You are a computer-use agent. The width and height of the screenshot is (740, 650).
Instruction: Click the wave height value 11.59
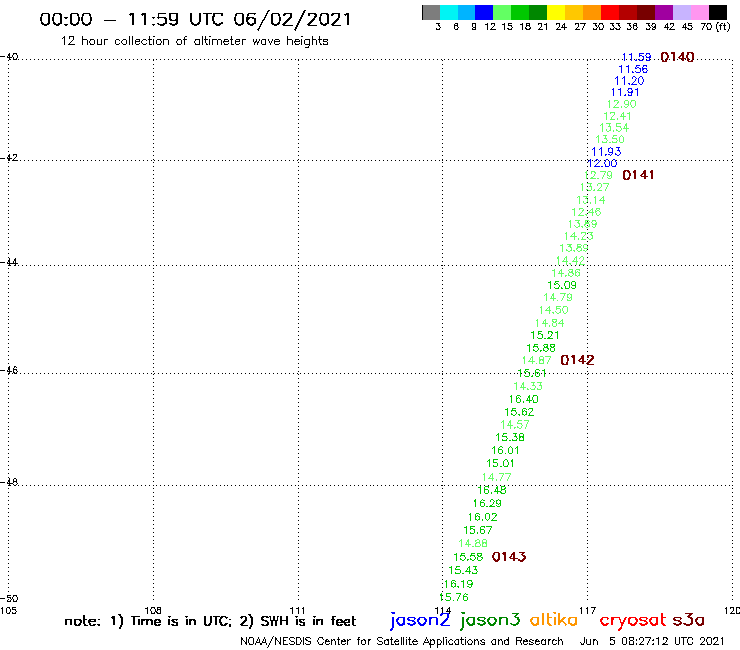point(637,57)
